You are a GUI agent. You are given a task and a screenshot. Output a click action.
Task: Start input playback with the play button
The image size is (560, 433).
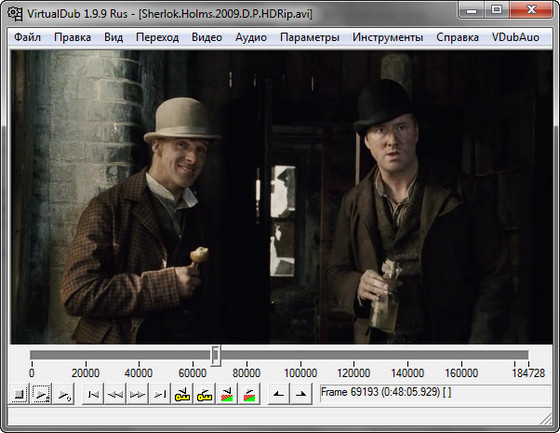point(42,394)
